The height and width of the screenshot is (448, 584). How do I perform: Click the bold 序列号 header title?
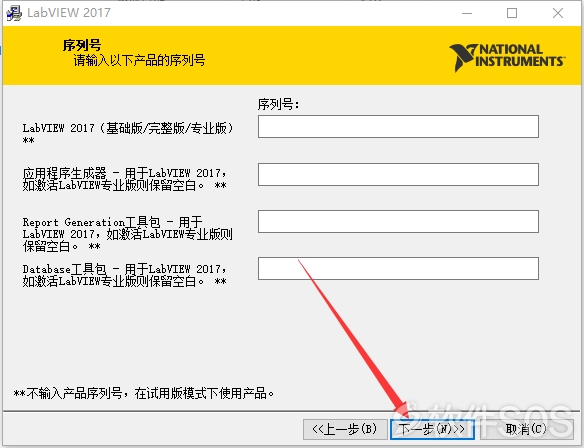click(82, 45)
